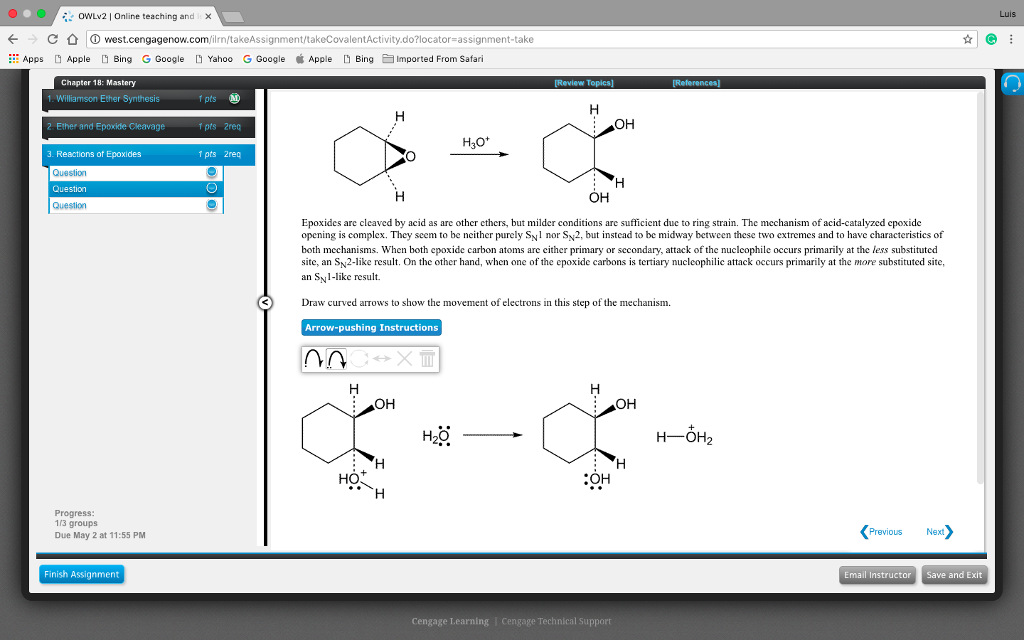Select the highlighted Question row
Screen dimensions: 1024x640
click(x=136, y=189)
